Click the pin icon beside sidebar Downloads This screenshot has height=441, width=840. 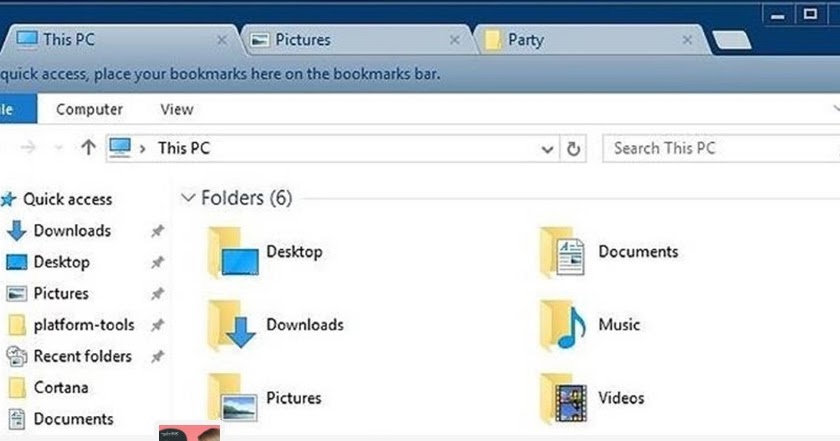(x=157, y=231)
